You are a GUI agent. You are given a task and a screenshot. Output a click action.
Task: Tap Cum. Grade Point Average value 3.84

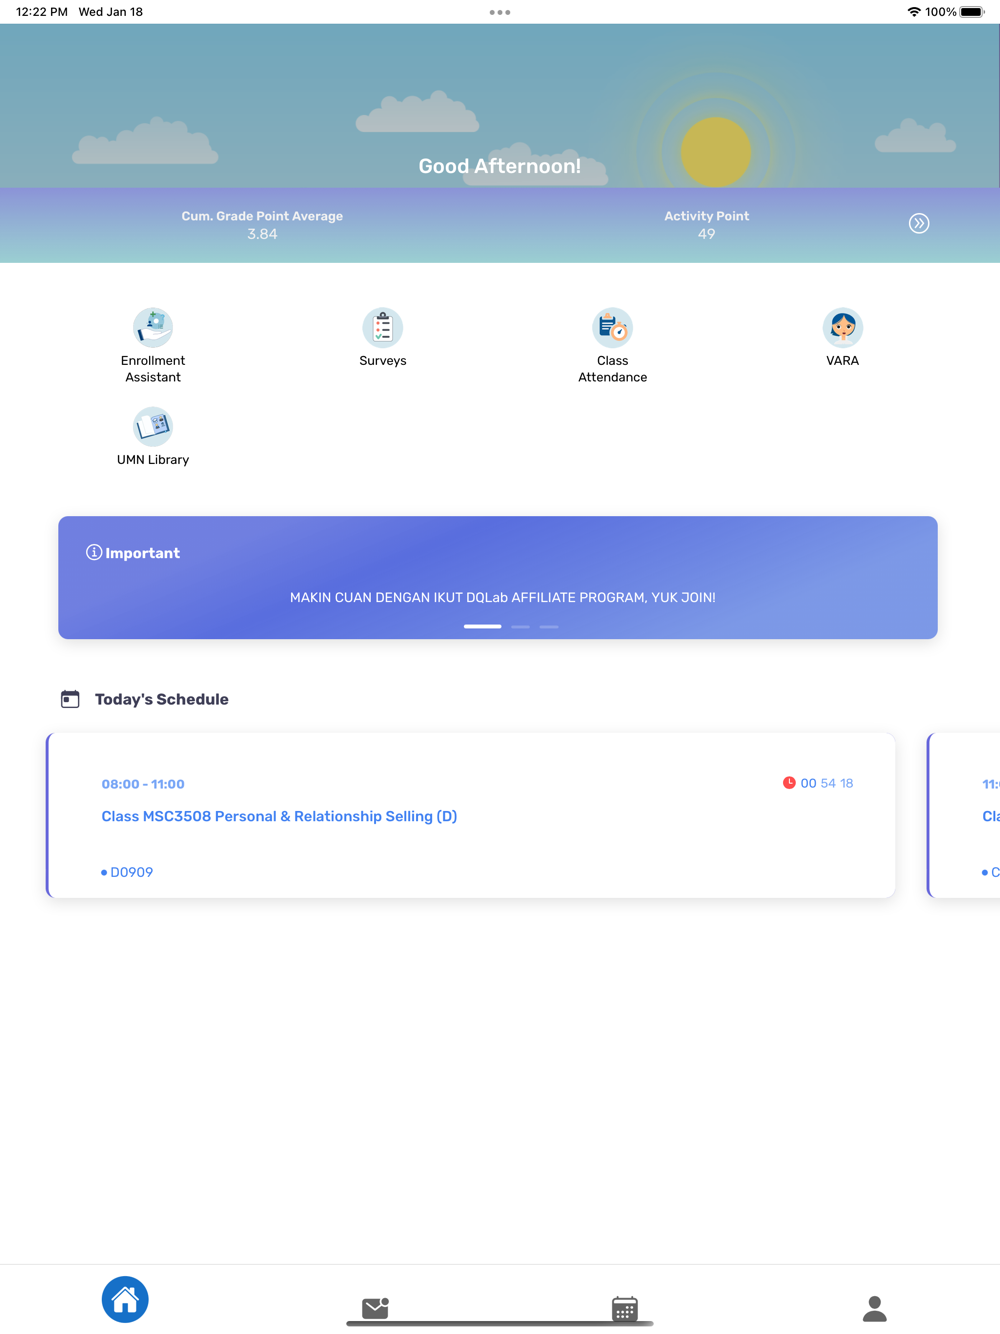[x=262, y=234]
